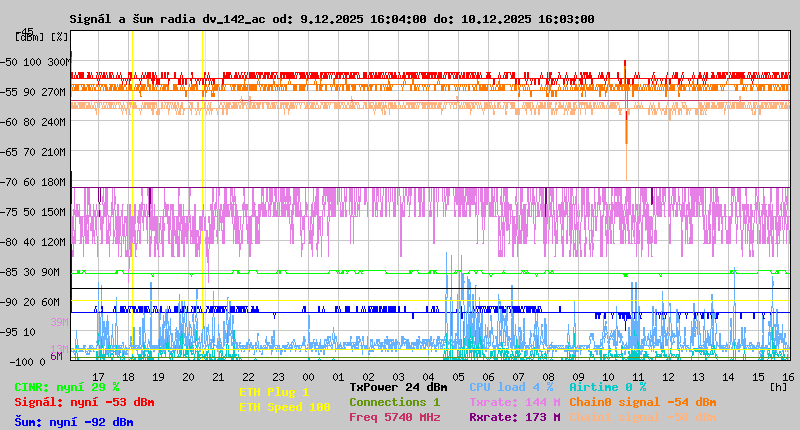
Task: Click the "Freq 5740 MHz" legend label
Action: [395, 417]
